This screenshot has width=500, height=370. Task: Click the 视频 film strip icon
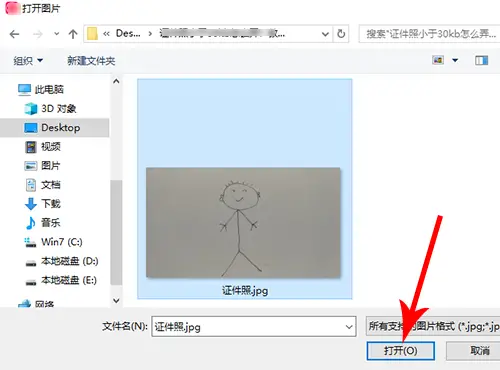[x=31, y=147]
